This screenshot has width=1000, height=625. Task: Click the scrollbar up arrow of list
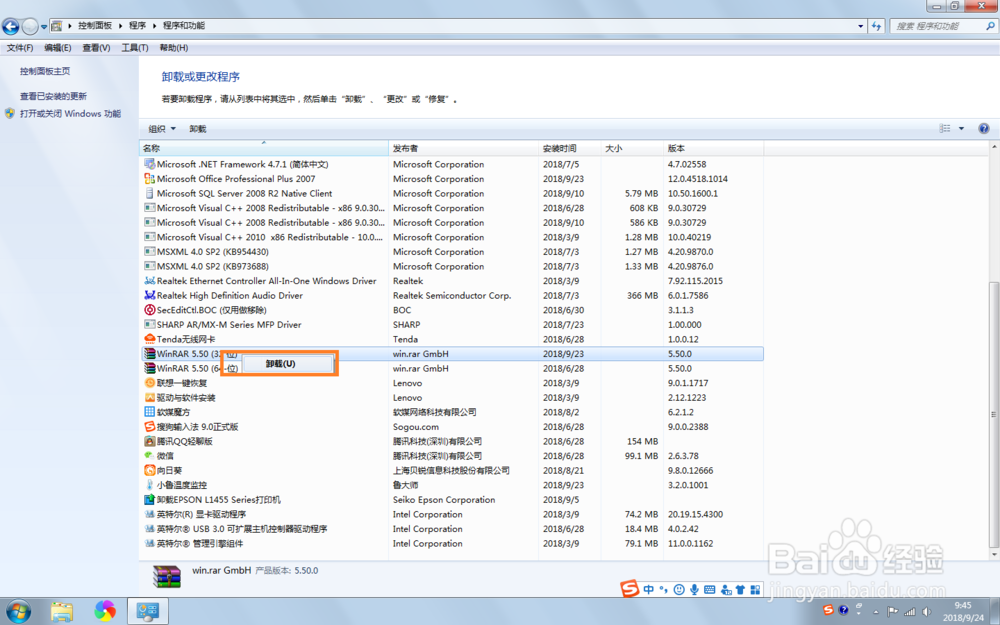994,147
